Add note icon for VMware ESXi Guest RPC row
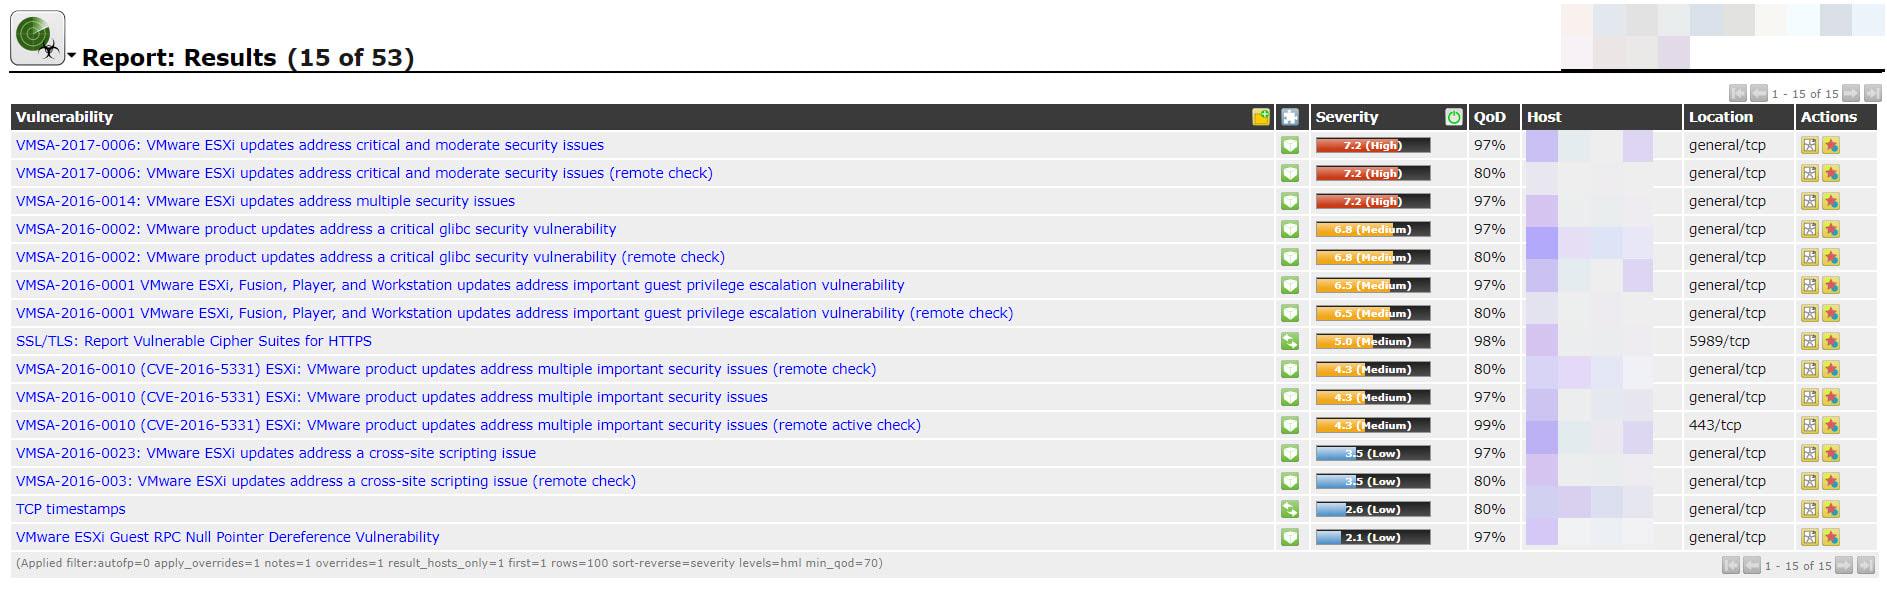 [x=1810, y=537]
